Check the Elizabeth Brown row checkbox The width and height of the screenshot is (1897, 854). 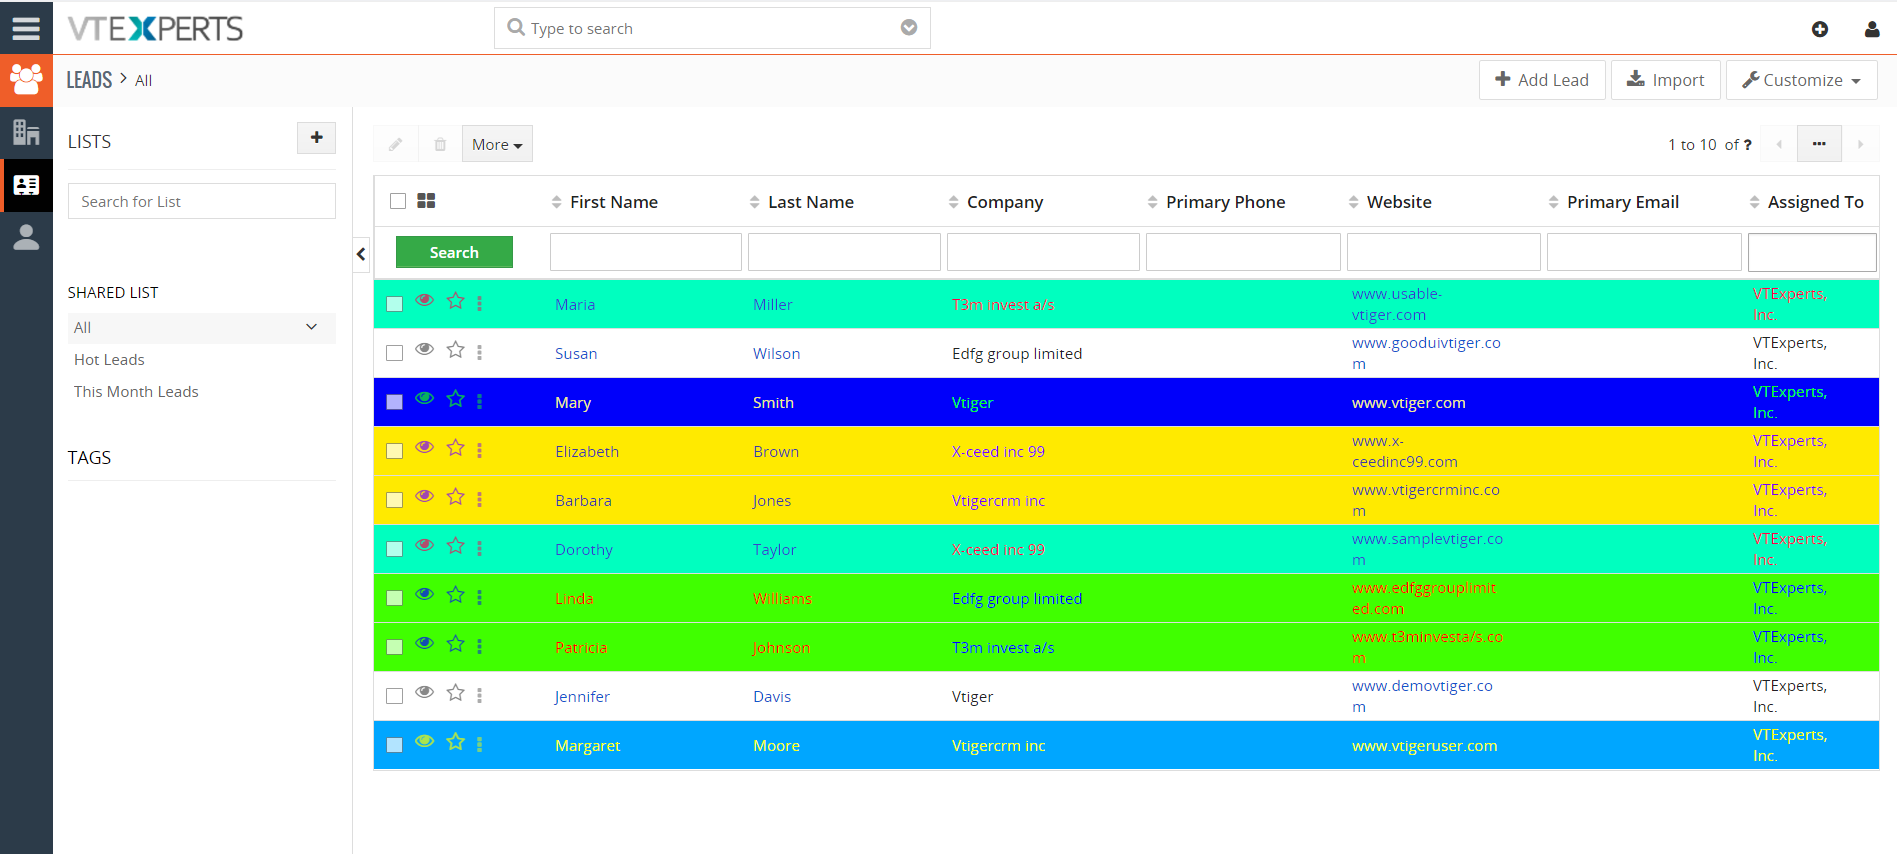[x=395, y=451]
